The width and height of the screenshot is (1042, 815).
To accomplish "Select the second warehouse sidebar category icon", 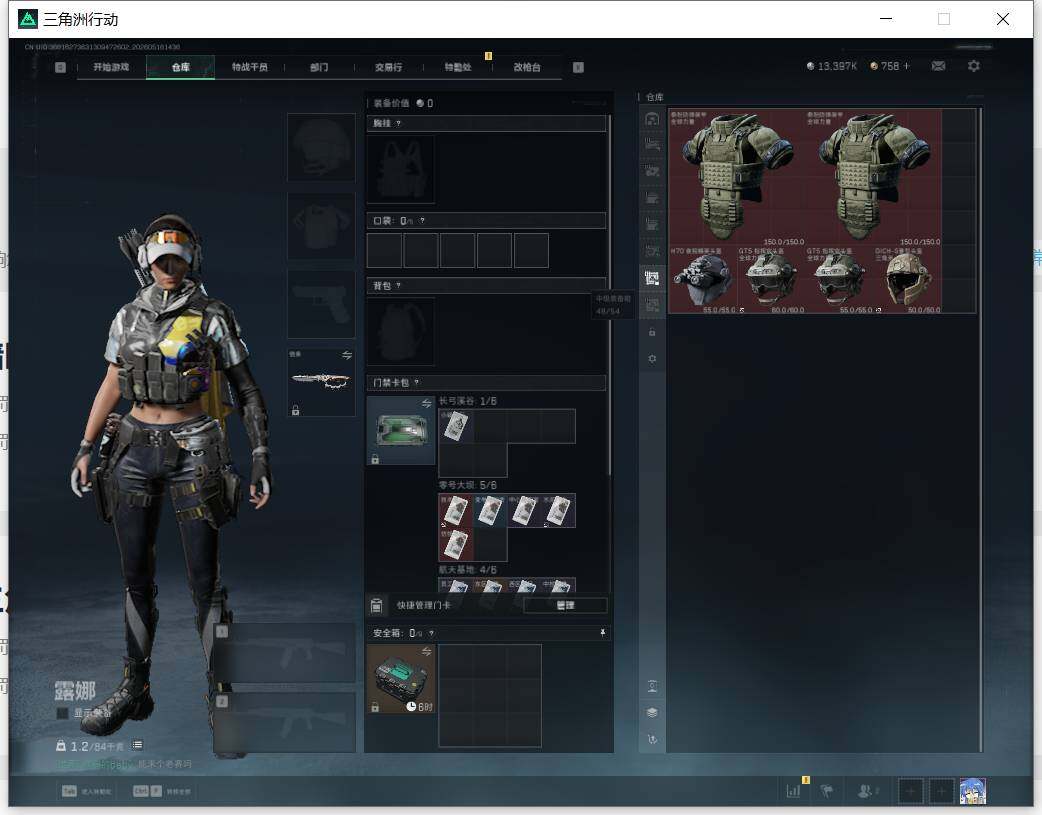I will tap(652, 145).
